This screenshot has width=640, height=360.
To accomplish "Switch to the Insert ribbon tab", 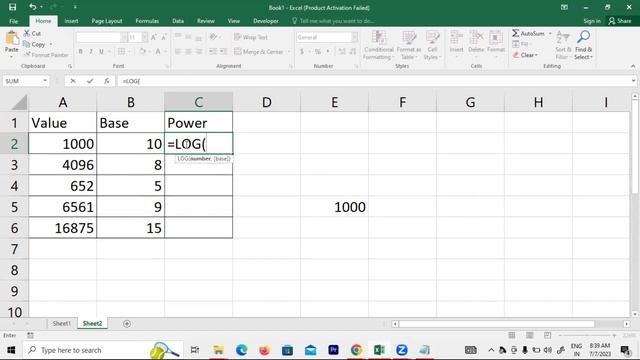I will pyautogui.click(x=71, y=21).
